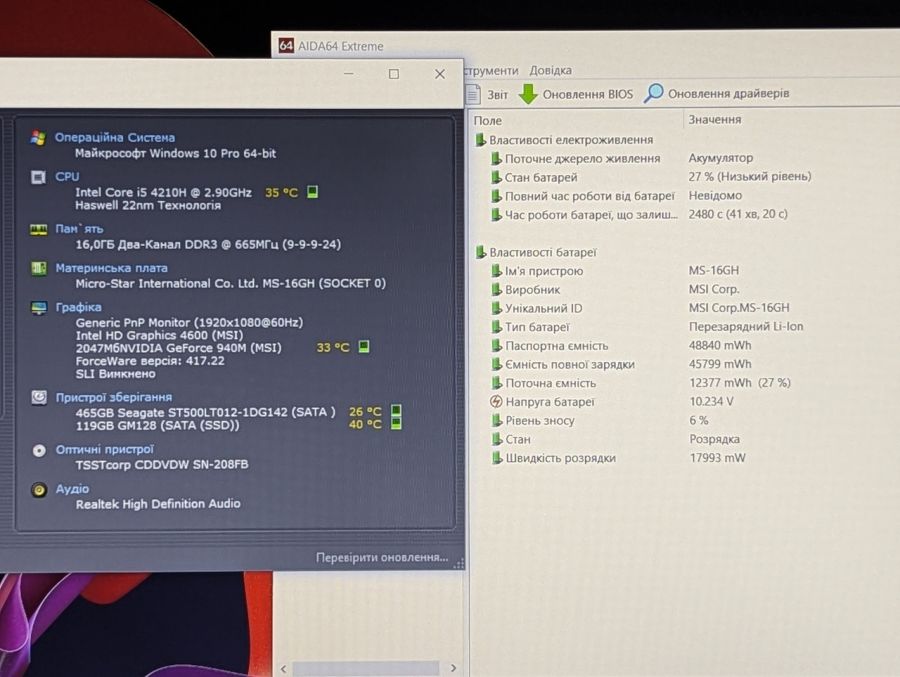Click icon beside Повний час роботи від батареї

pos(496,196)
